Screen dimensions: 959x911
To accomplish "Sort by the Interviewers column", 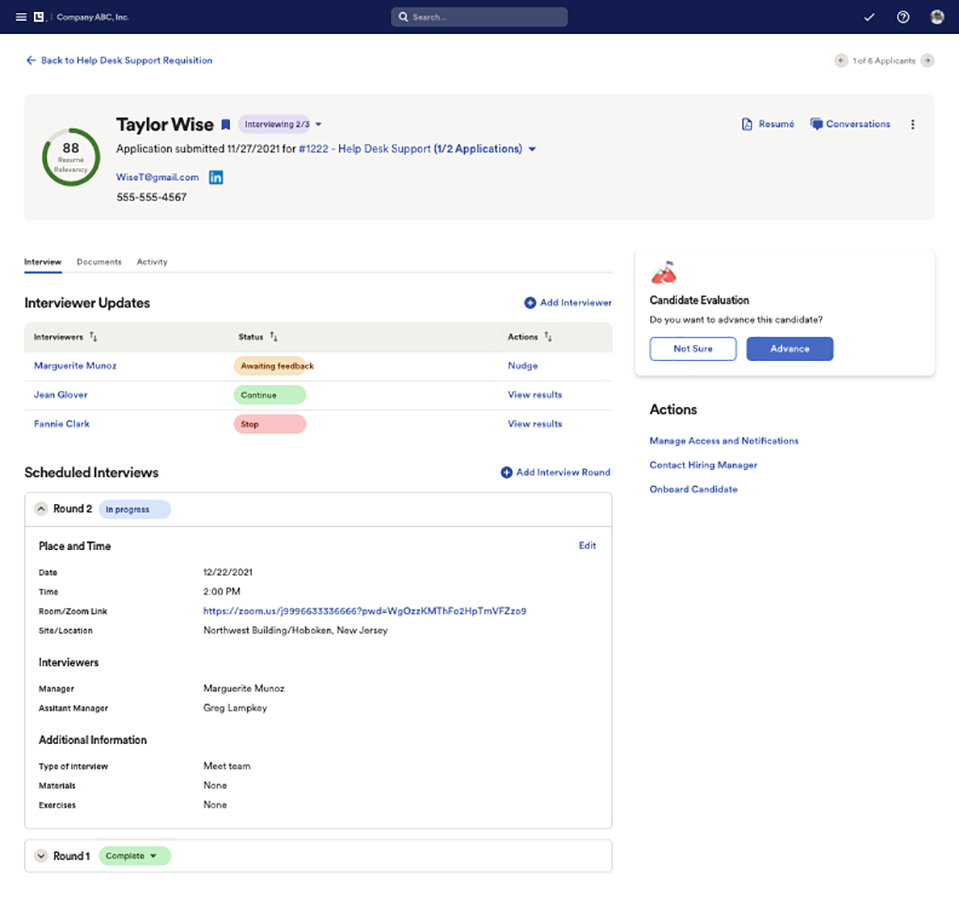I will (x=94, y=337).
